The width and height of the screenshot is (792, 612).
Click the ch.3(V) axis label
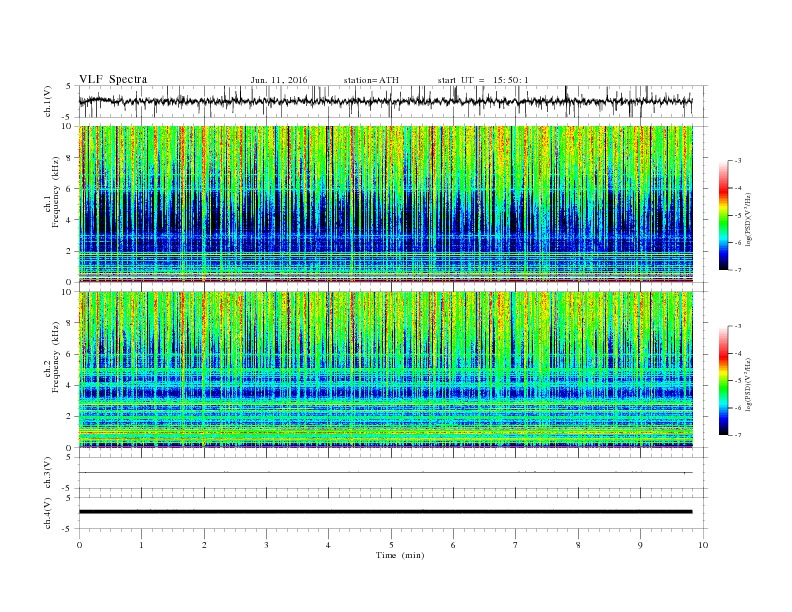coord(48,473)
